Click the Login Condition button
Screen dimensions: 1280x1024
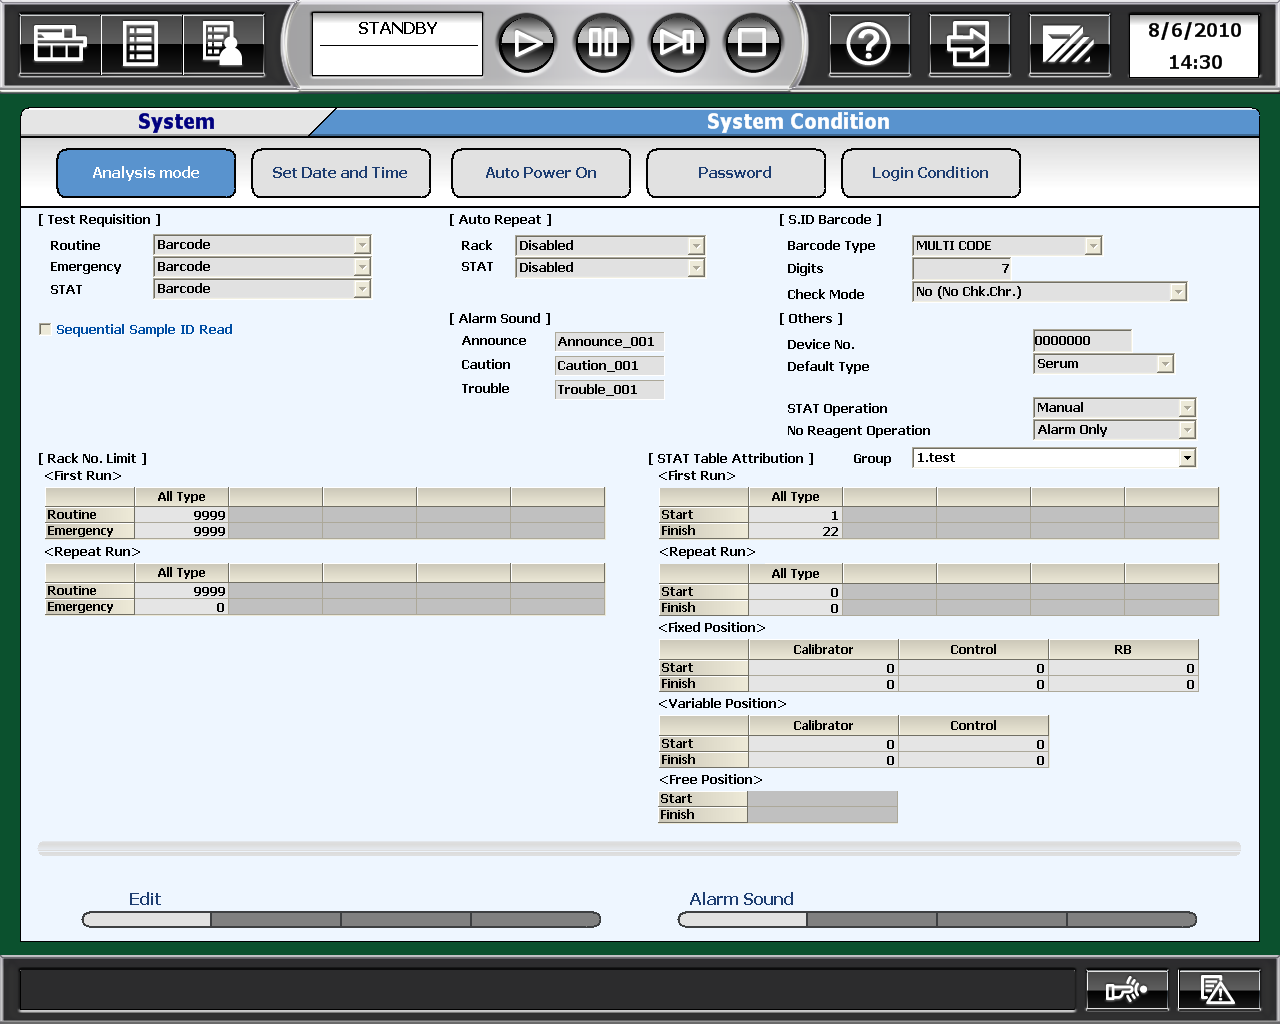[930, 173]
